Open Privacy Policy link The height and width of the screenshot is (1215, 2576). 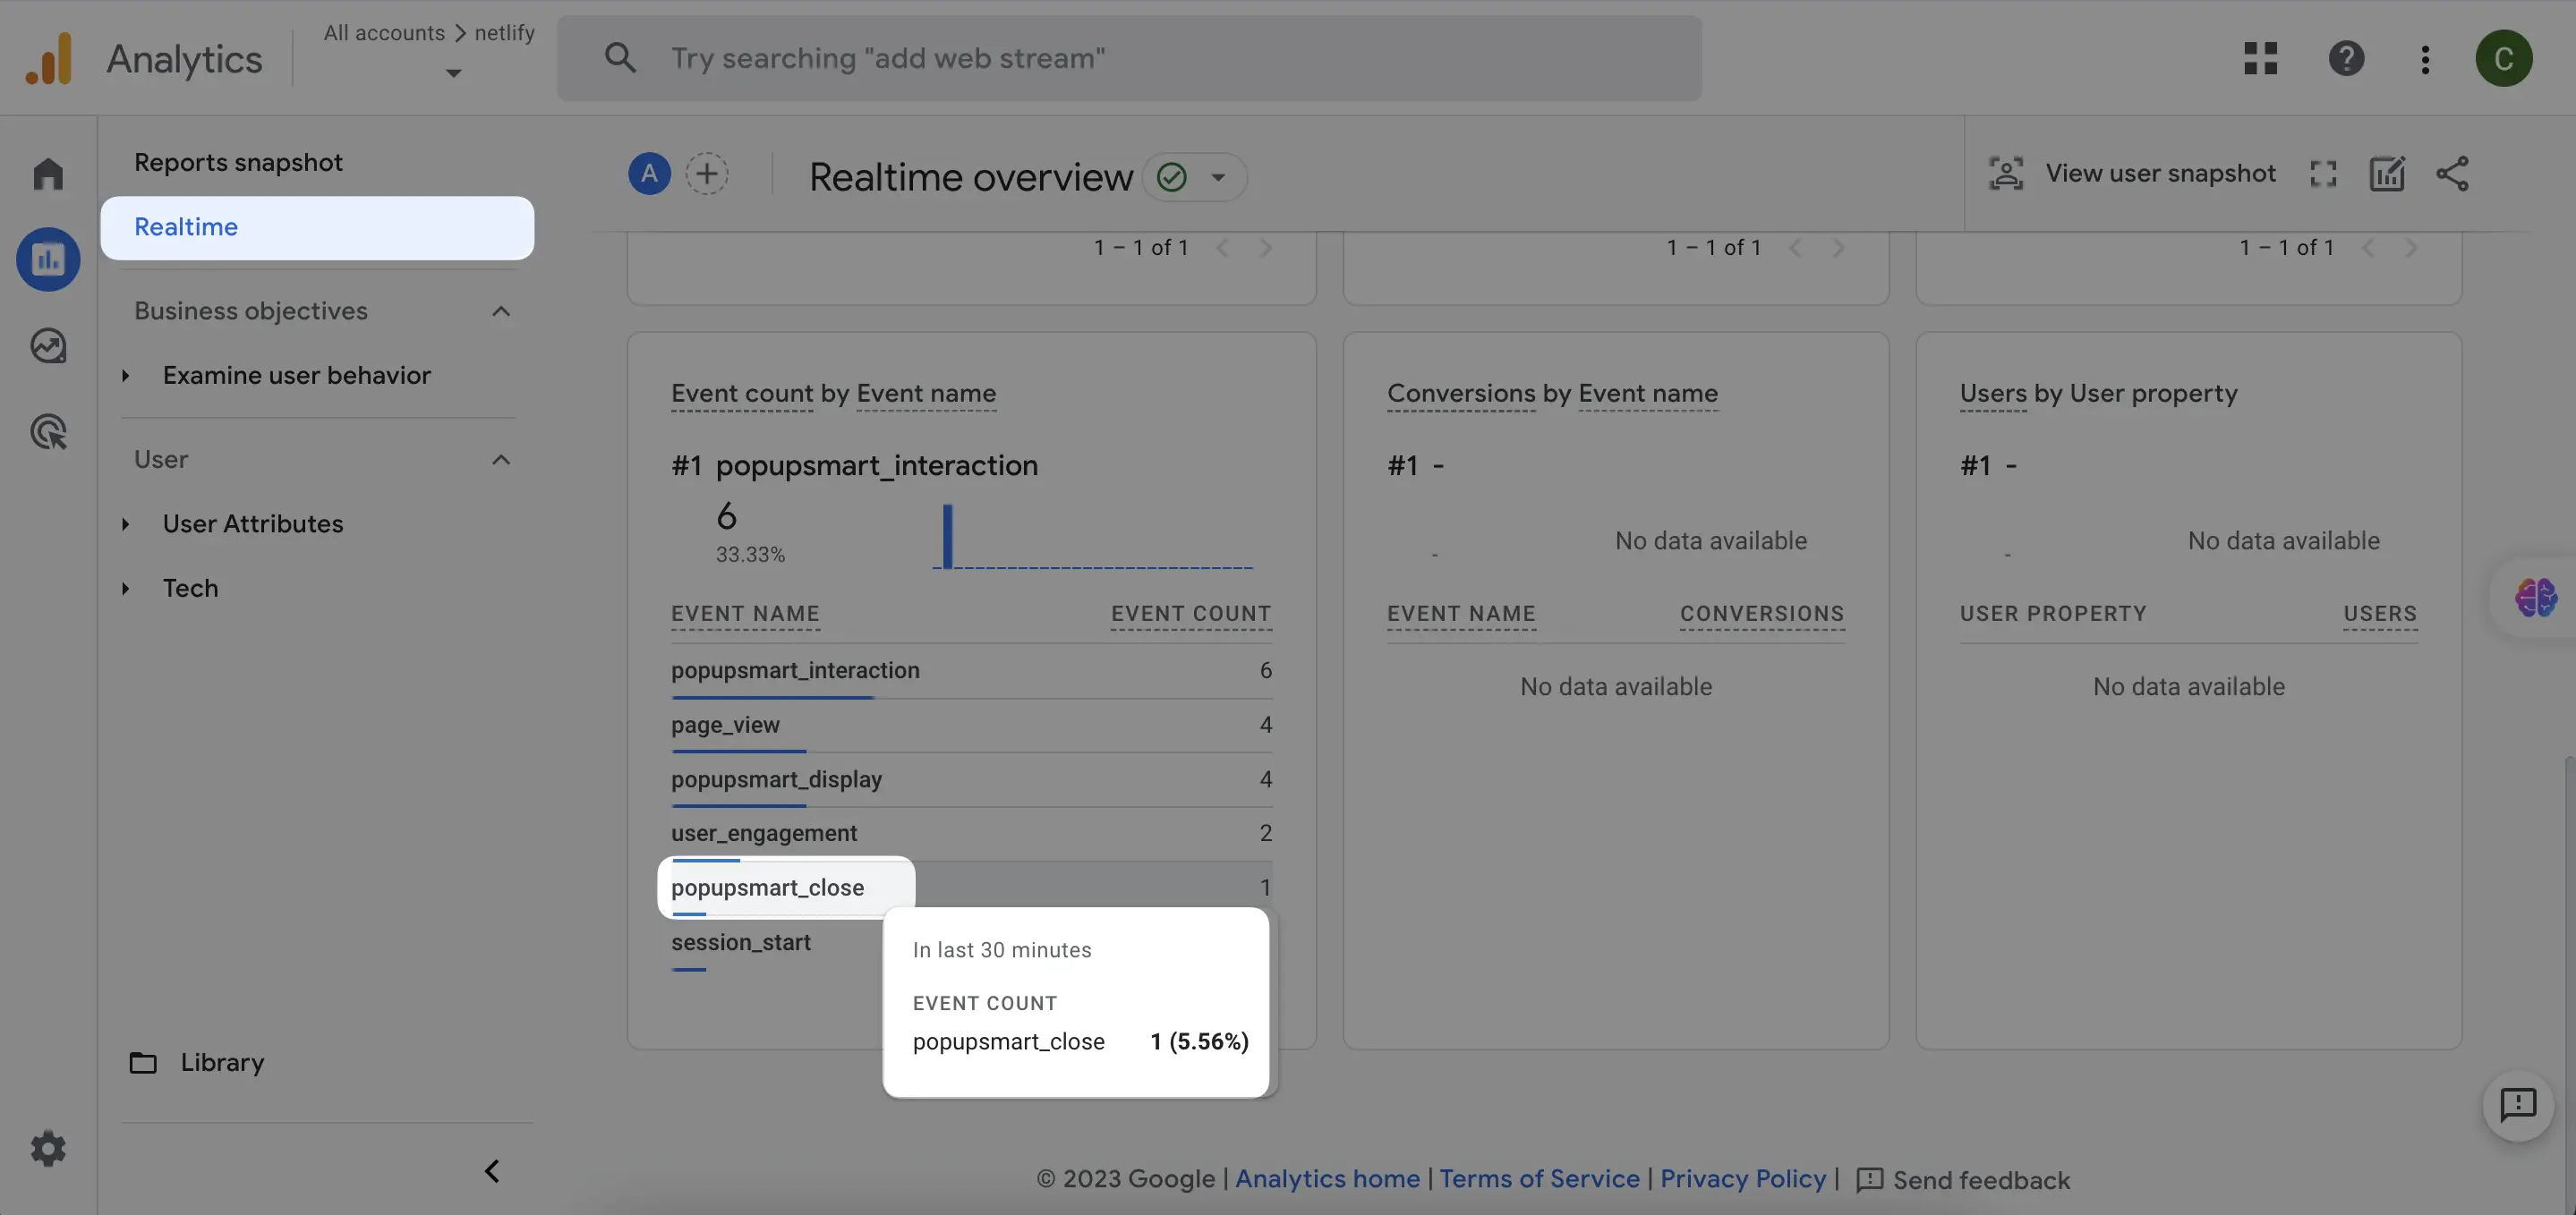1743,1179
